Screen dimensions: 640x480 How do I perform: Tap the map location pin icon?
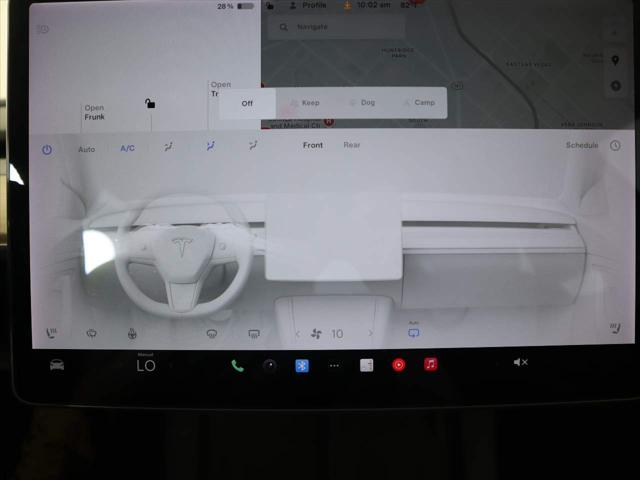click(616, 60)
